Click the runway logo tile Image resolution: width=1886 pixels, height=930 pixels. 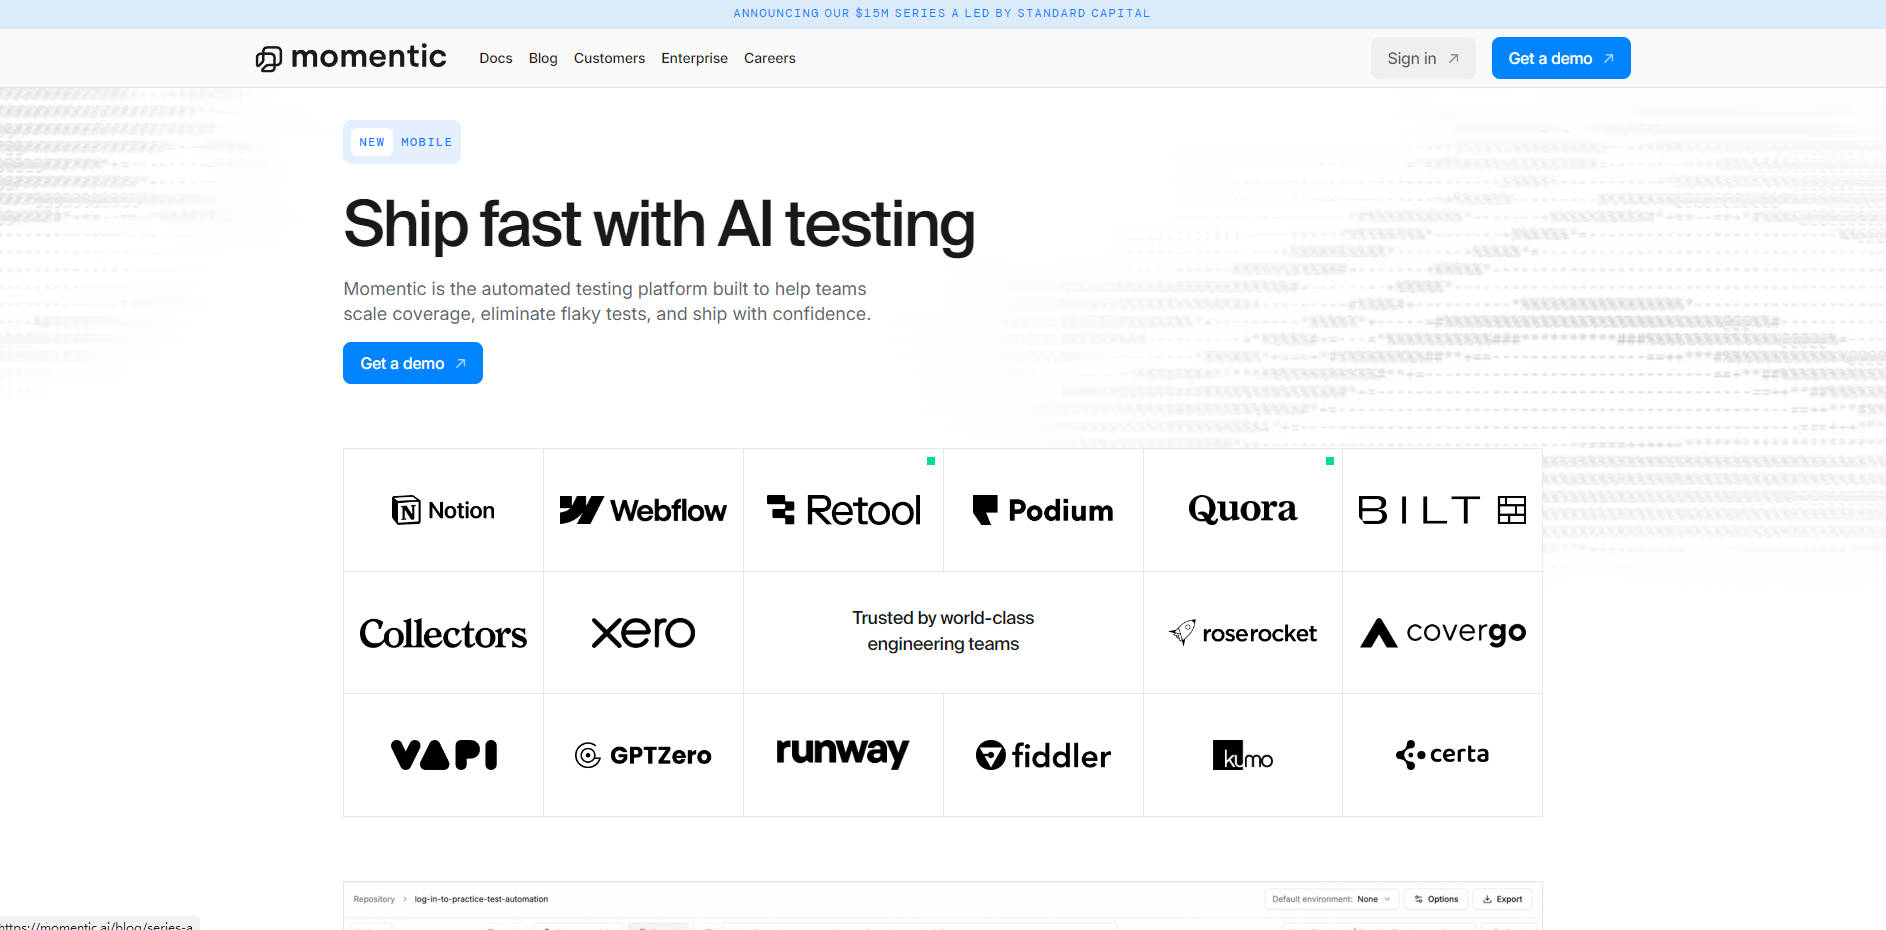(x=843, y=755)
